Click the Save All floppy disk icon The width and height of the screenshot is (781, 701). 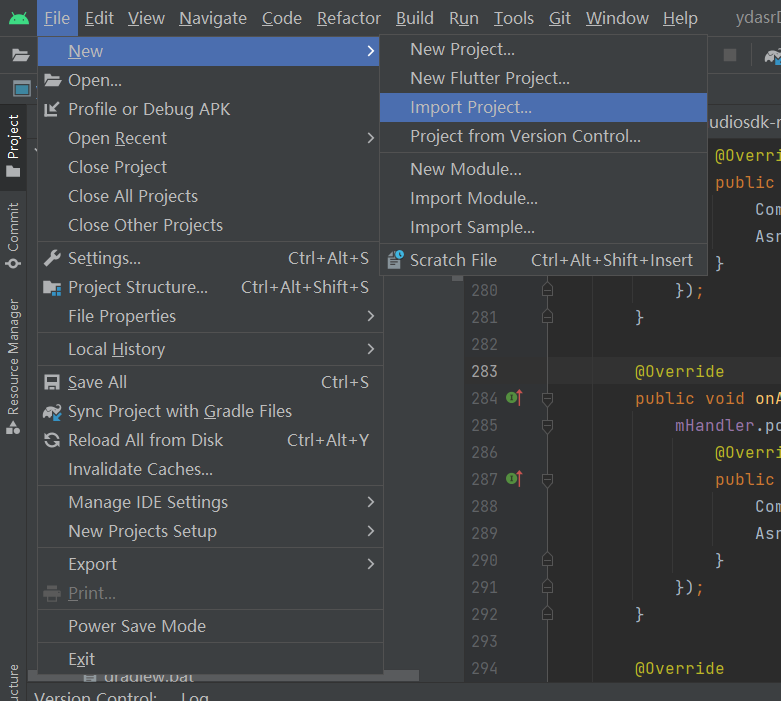52,382
